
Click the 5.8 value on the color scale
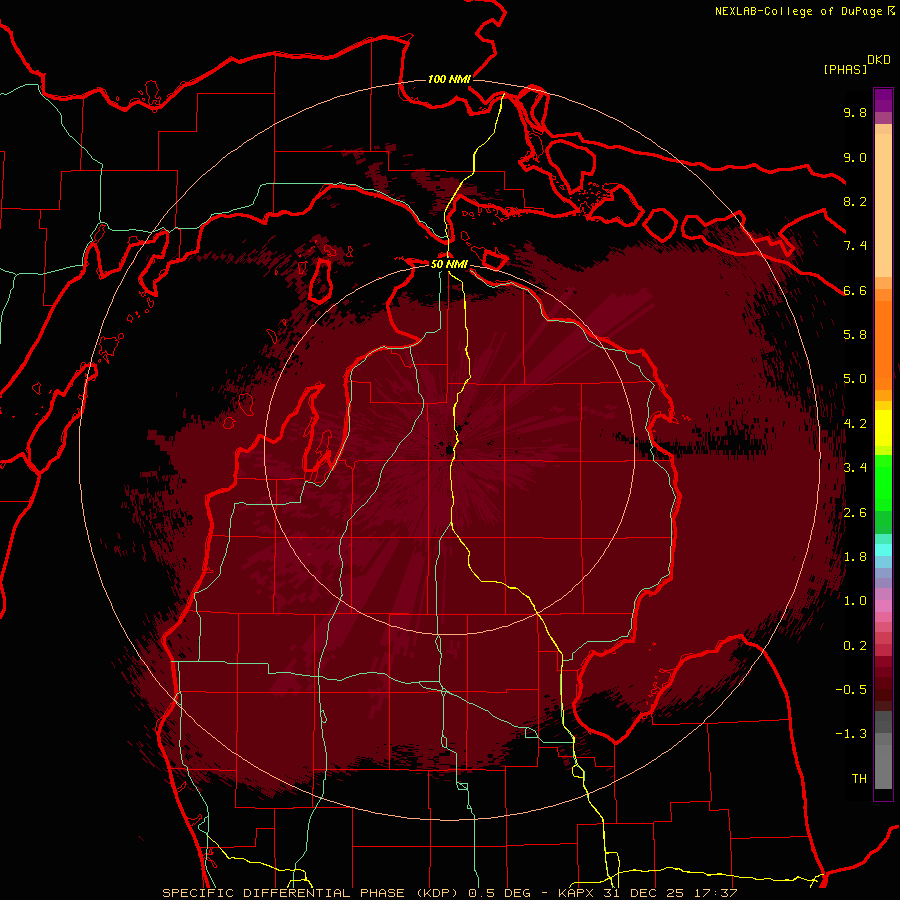(x=855, y=335)
